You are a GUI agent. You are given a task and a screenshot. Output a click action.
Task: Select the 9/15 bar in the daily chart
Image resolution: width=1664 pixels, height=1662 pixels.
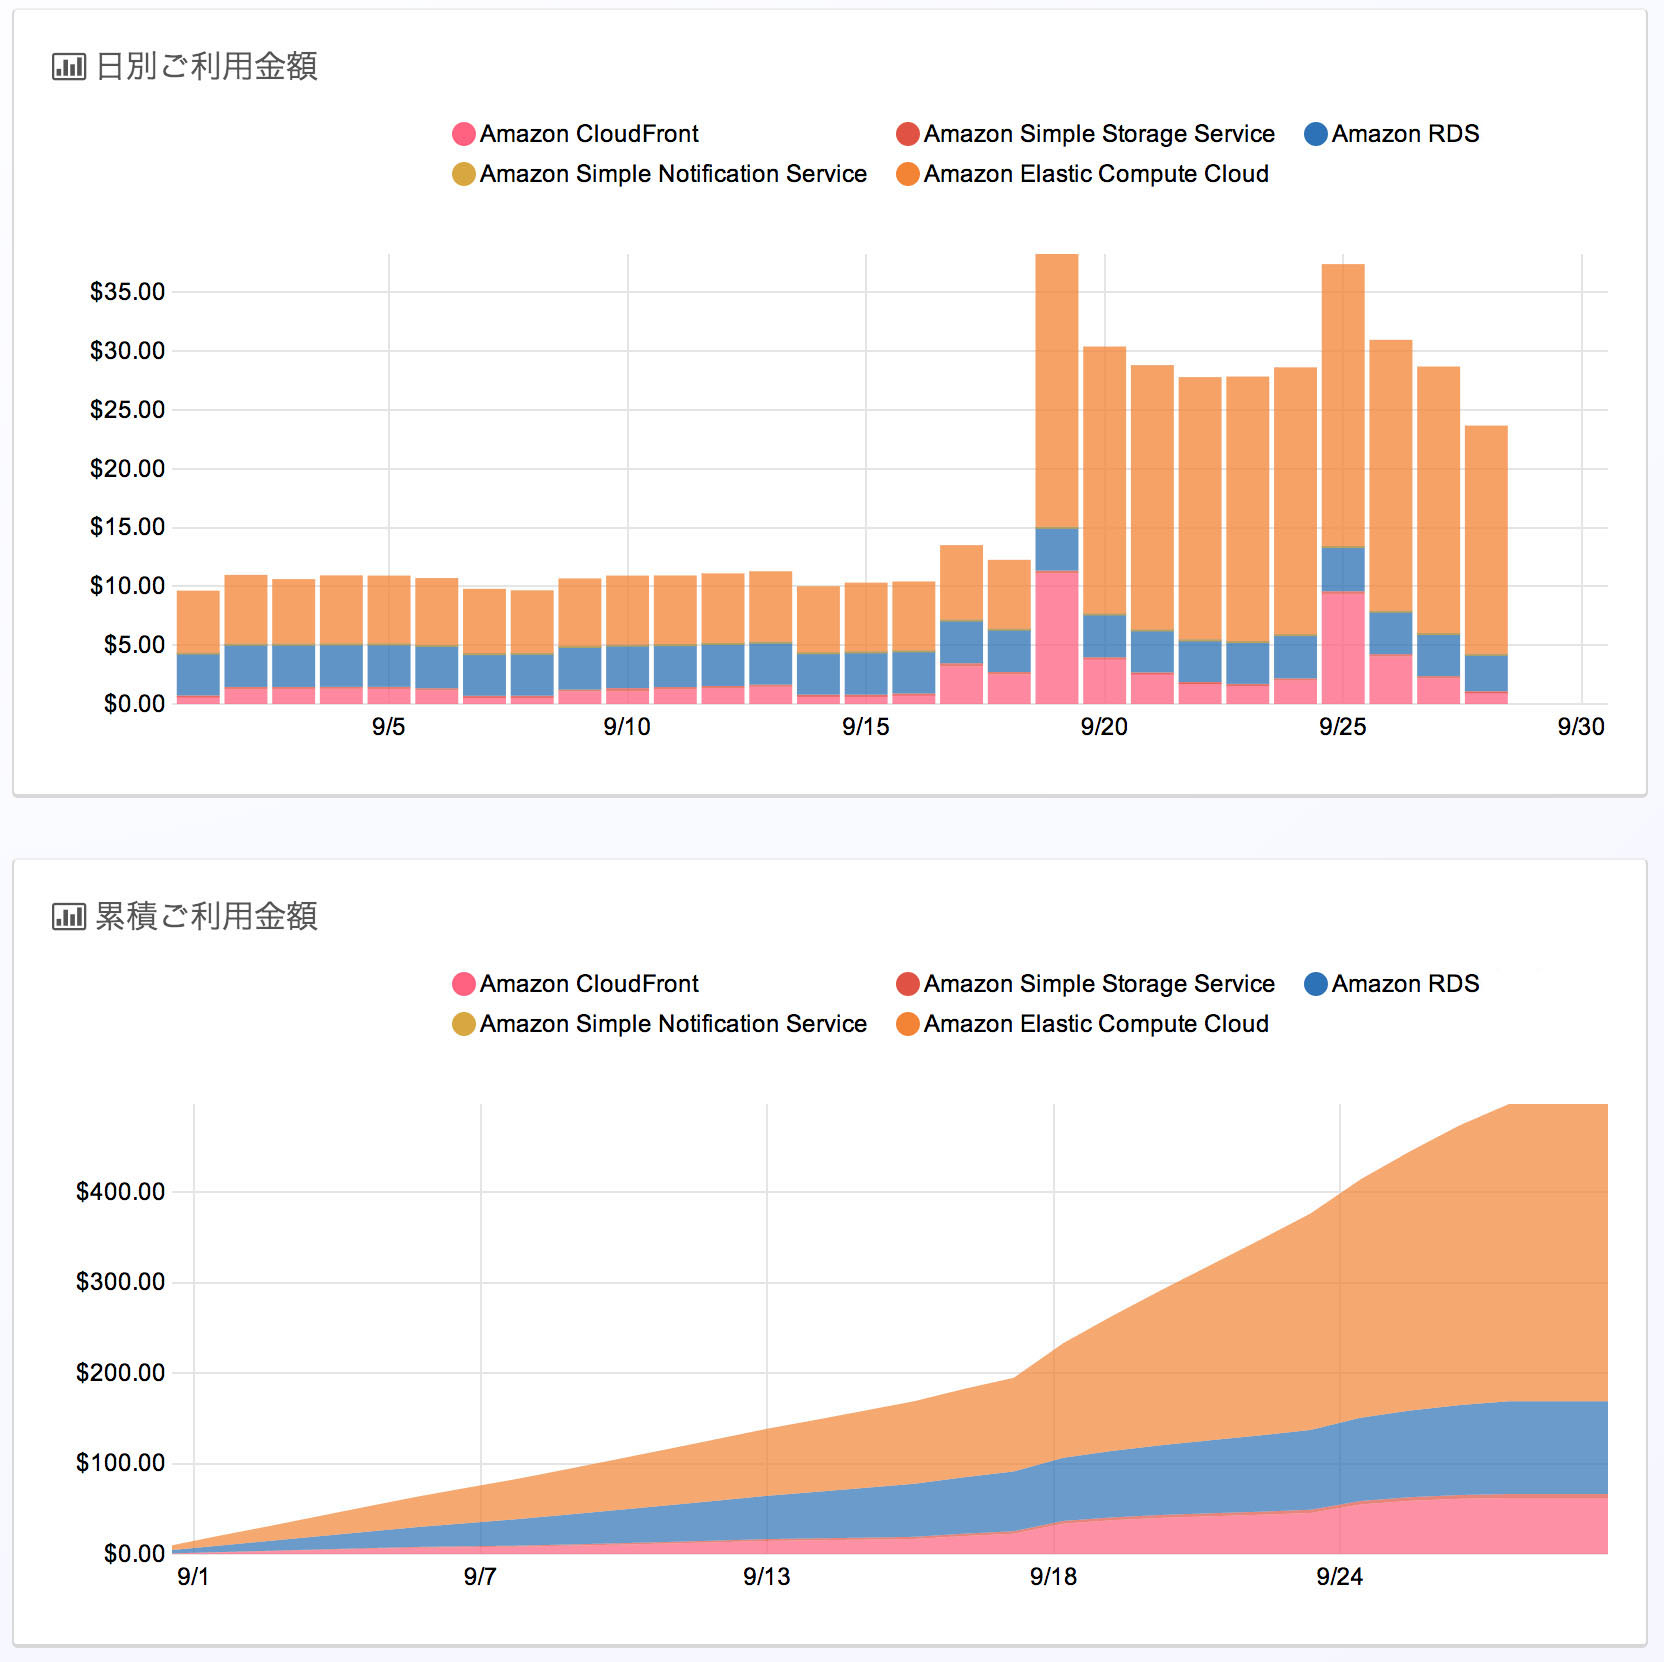[866, 643]
